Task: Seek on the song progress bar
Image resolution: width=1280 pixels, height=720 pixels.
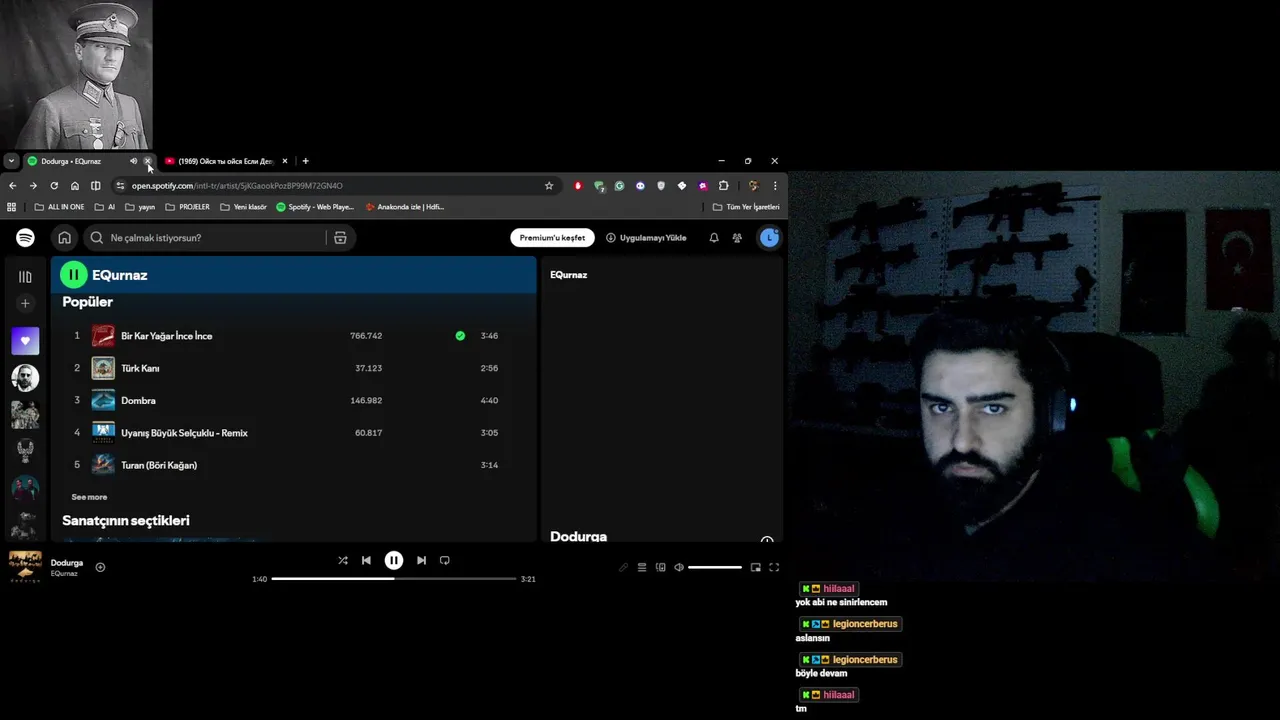Action: pos(394,579)
